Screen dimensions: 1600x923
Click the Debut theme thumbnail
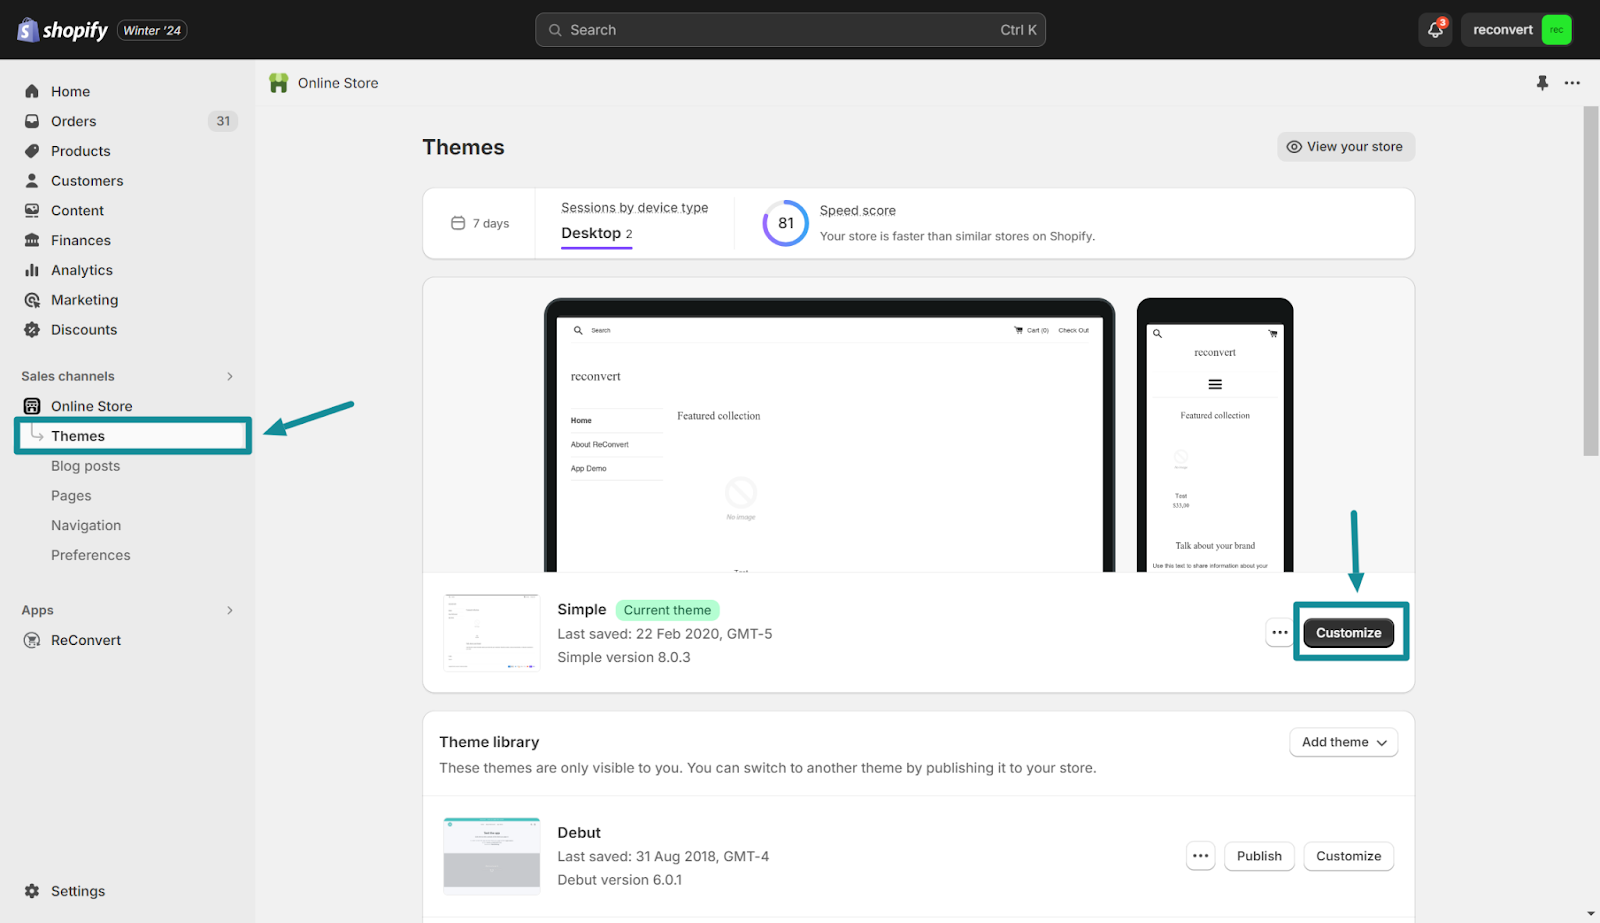pyautogui.click(x=491, y=856)
